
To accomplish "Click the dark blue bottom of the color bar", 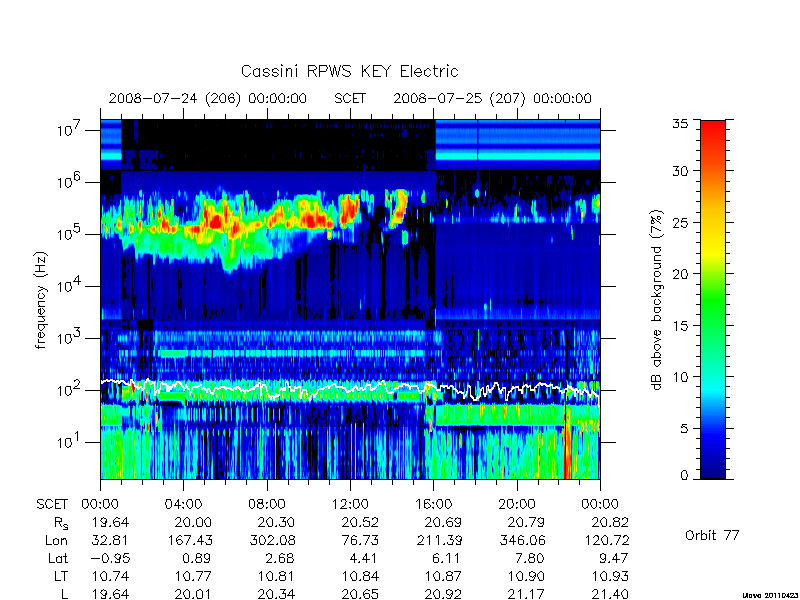I will coord(713,472).
